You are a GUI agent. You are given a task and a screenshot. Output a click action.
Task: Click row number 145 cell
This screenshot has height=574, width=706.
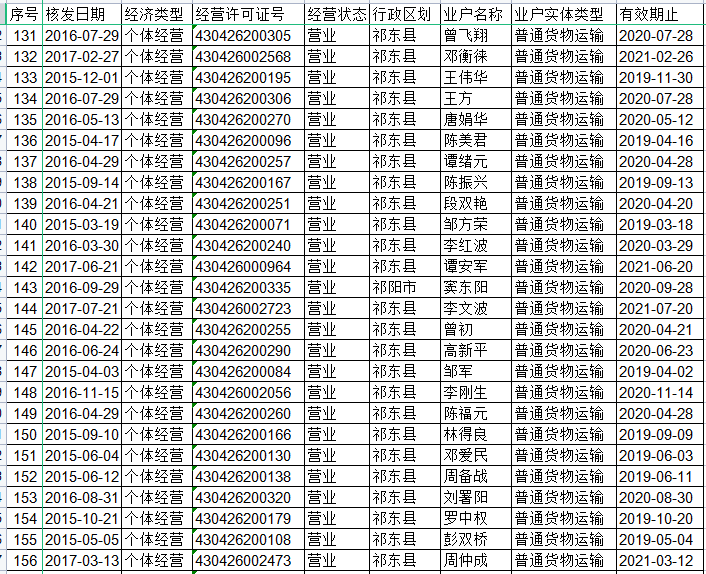25,329
